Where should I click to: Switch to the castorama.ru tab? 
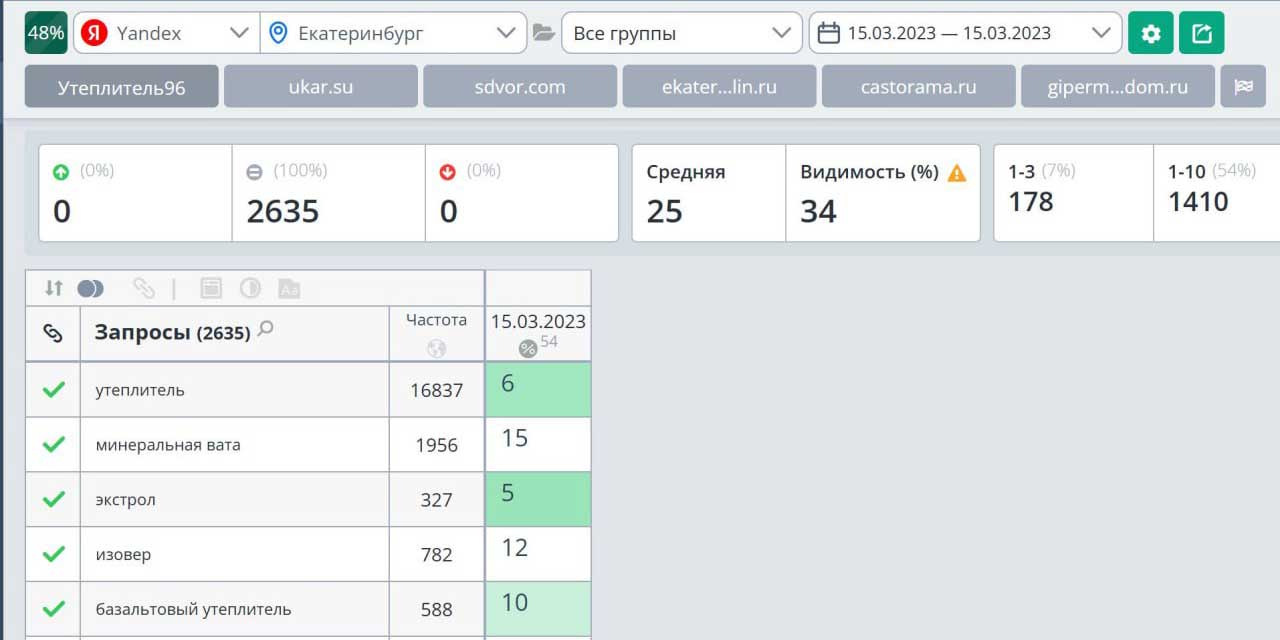coord(918,87)
